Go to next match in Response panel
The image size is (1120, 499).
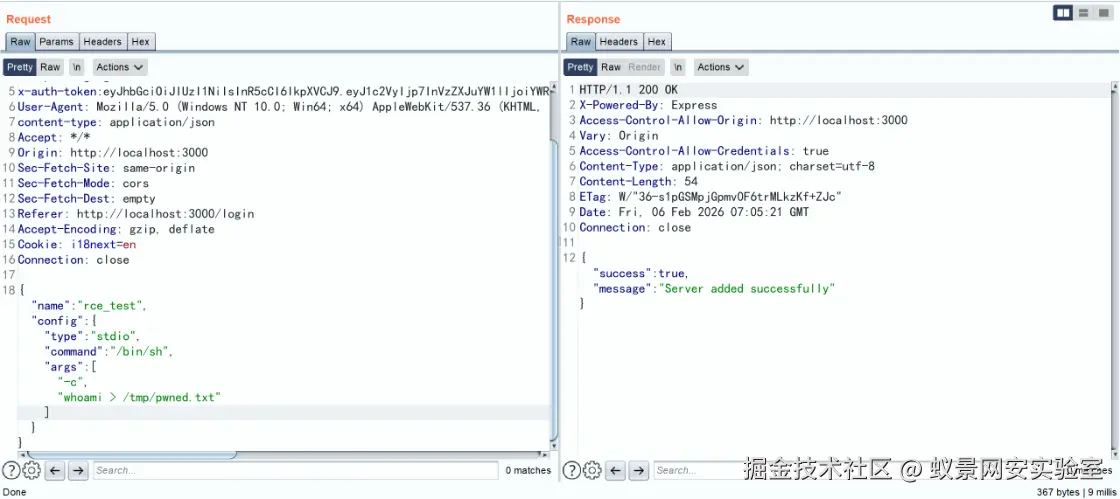(639, 470)
